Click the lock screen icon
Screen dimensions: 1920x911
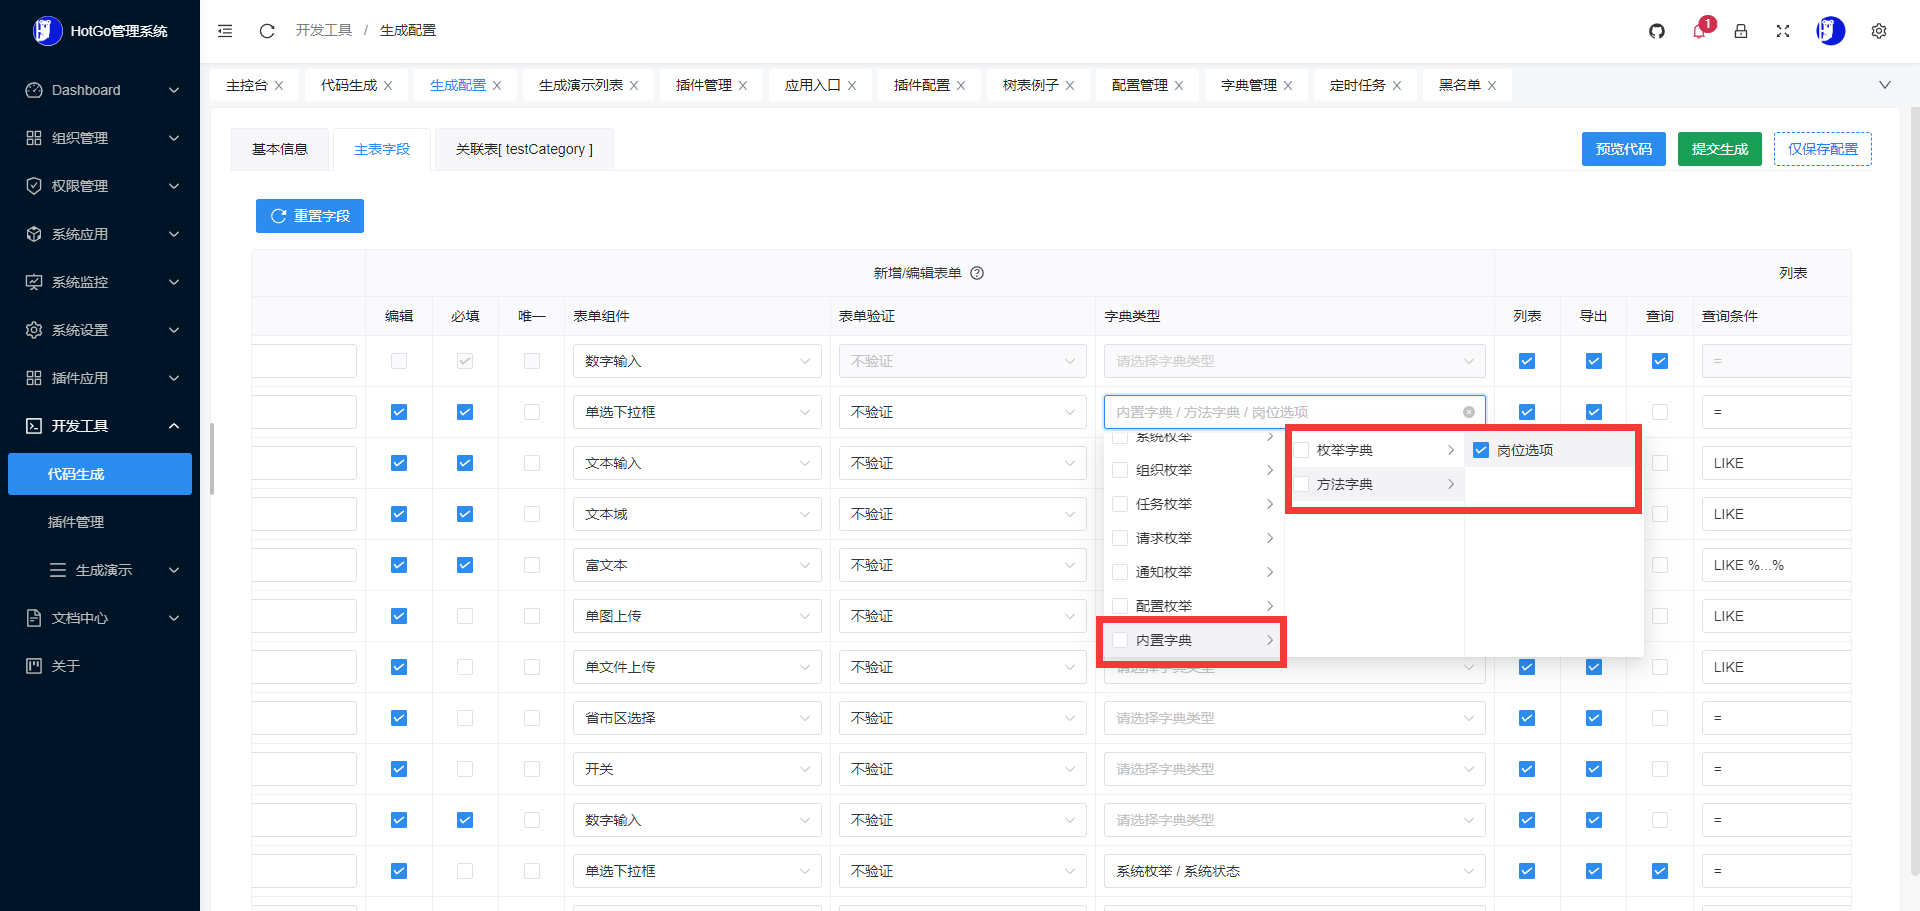tap(1740, 31)
